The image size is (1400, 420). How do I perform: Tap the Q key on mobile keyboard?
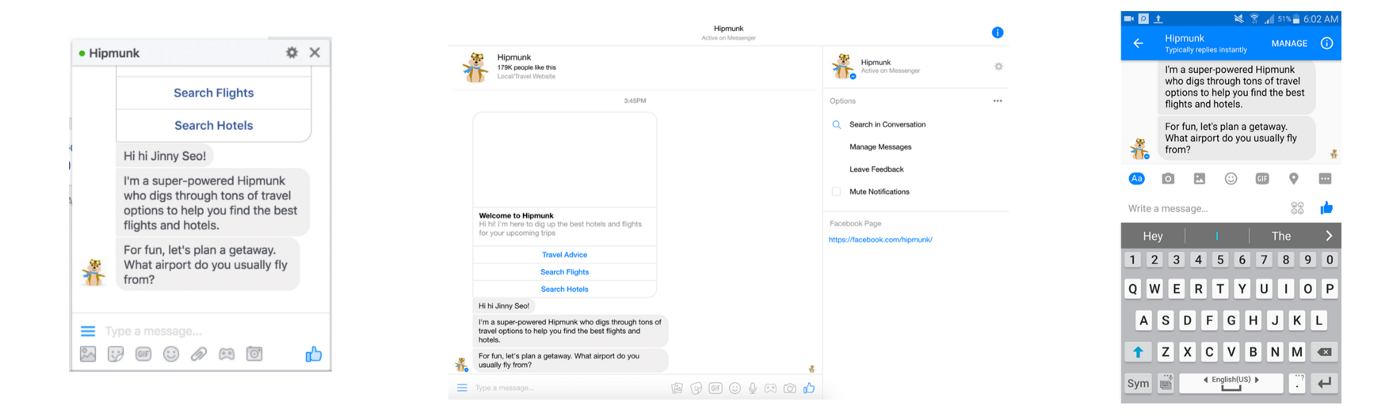click(1133, 289)
